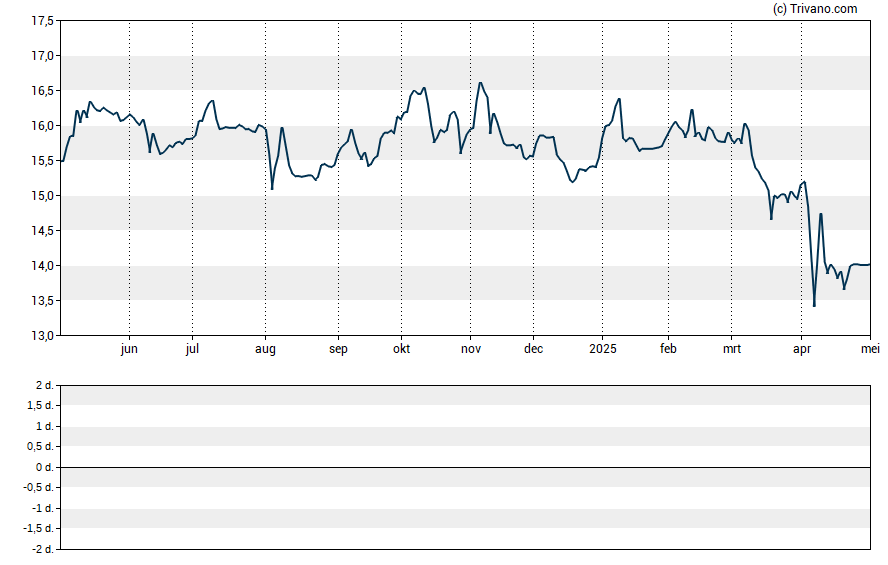The width and height of the screenshot is (888, 565).
Task: Click the 17,5 price axis value
Action: [42, 21]
